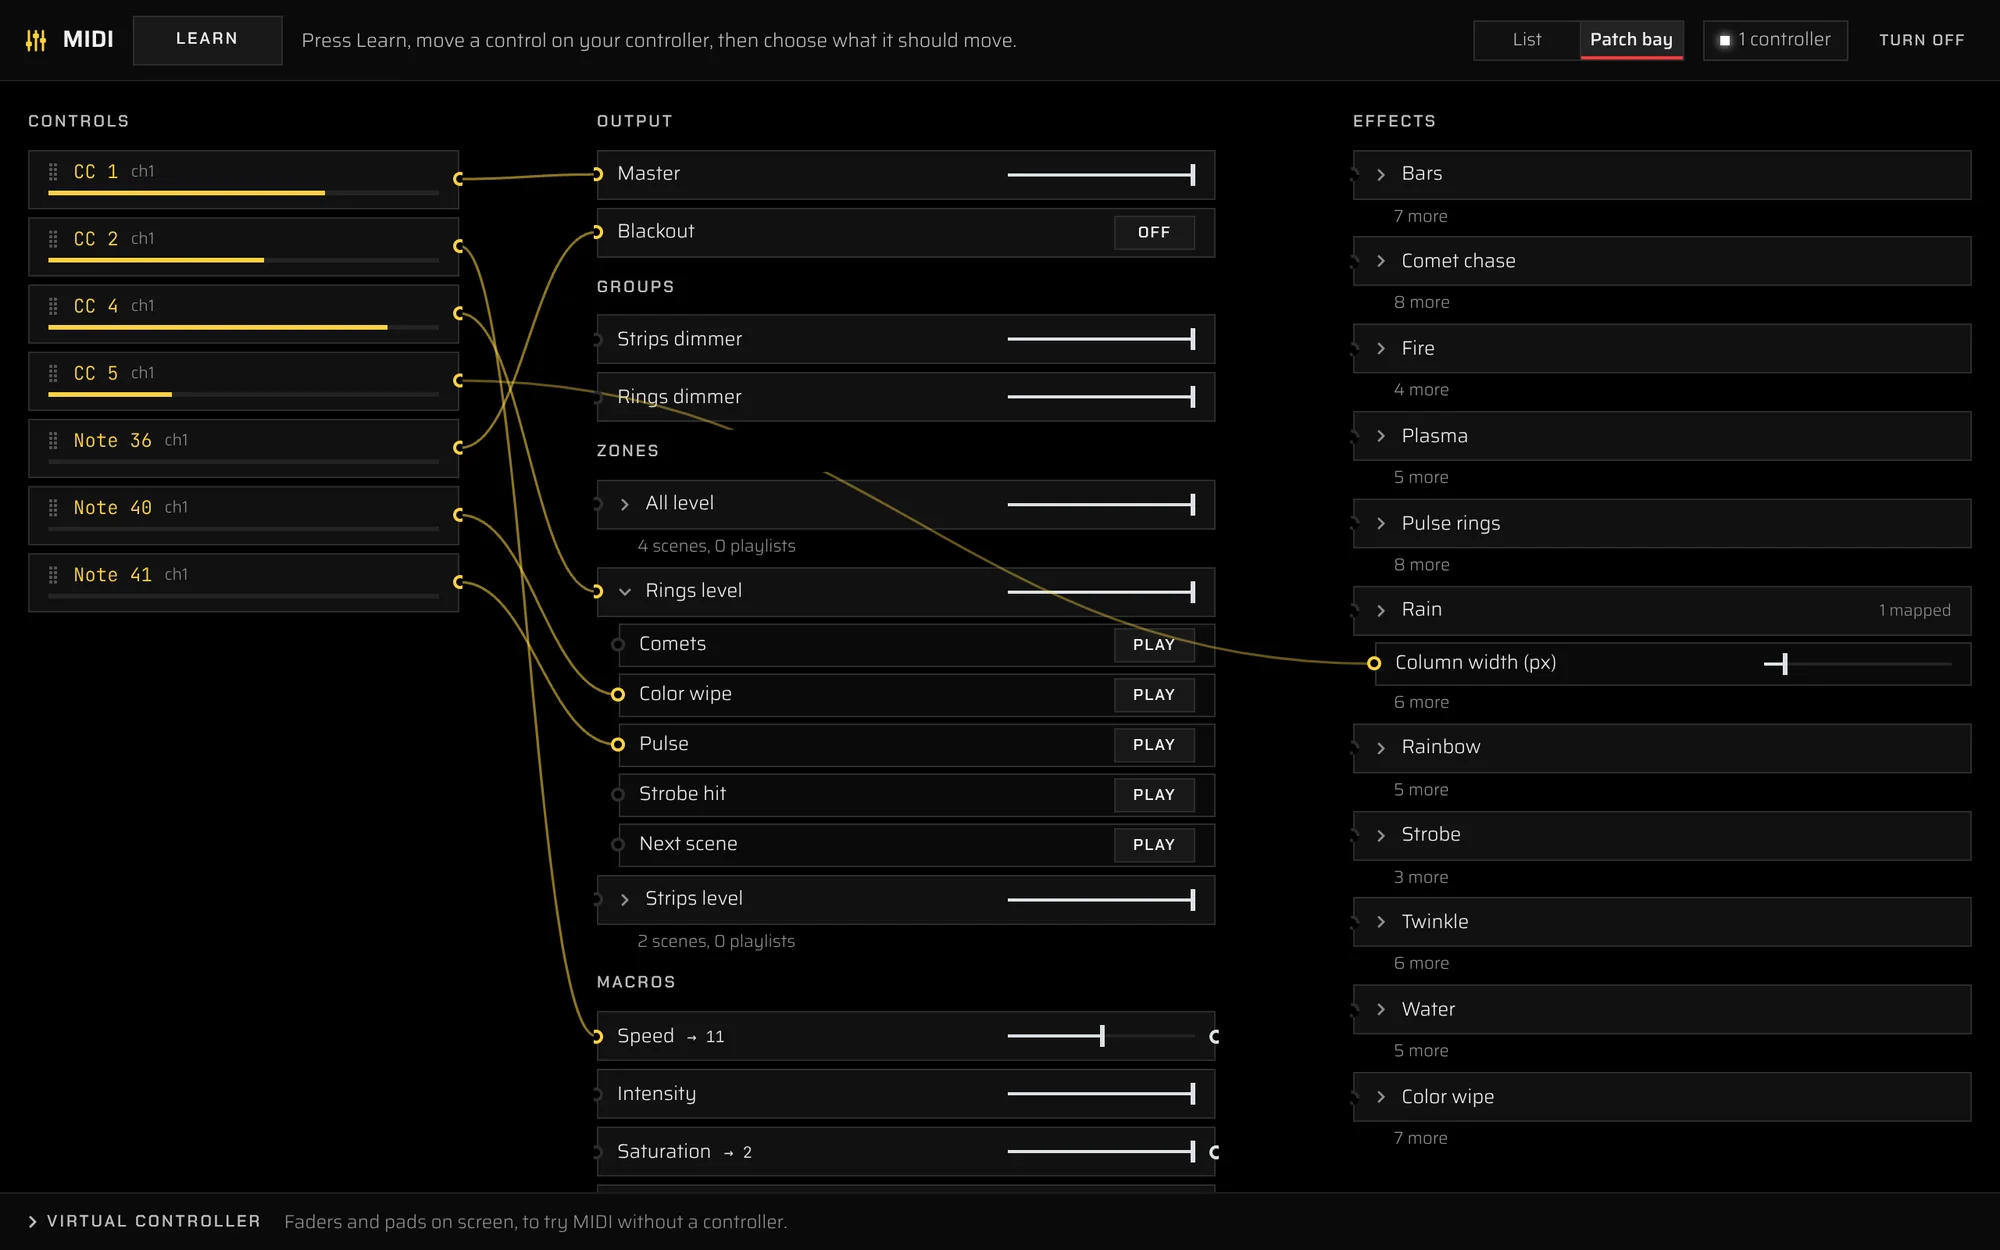Adjust the Column width (px) slider

coord(1857,663)
